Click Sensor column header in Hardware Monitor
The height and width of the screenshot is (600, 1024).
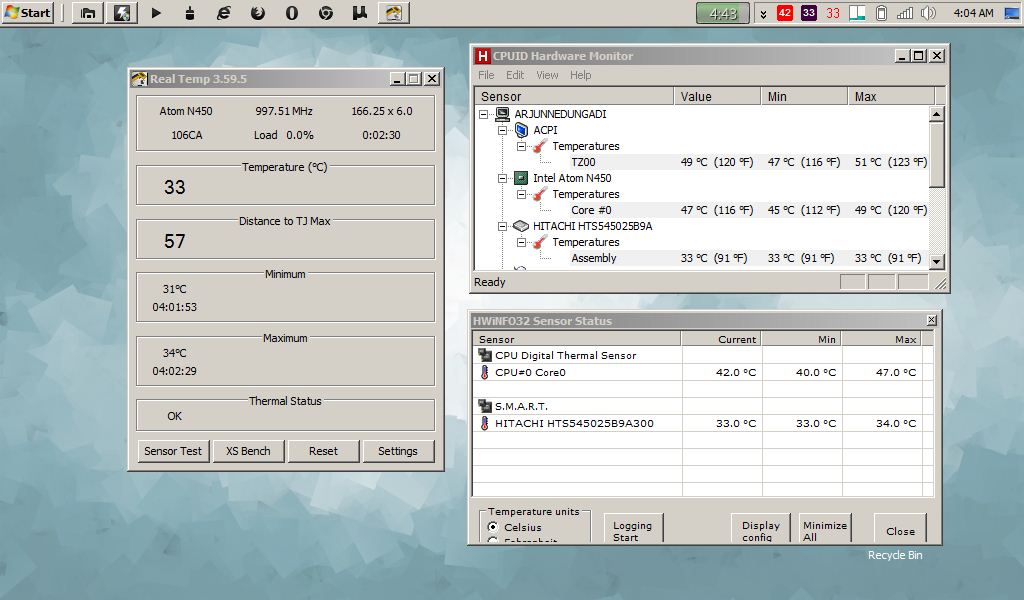pos(574,97)
